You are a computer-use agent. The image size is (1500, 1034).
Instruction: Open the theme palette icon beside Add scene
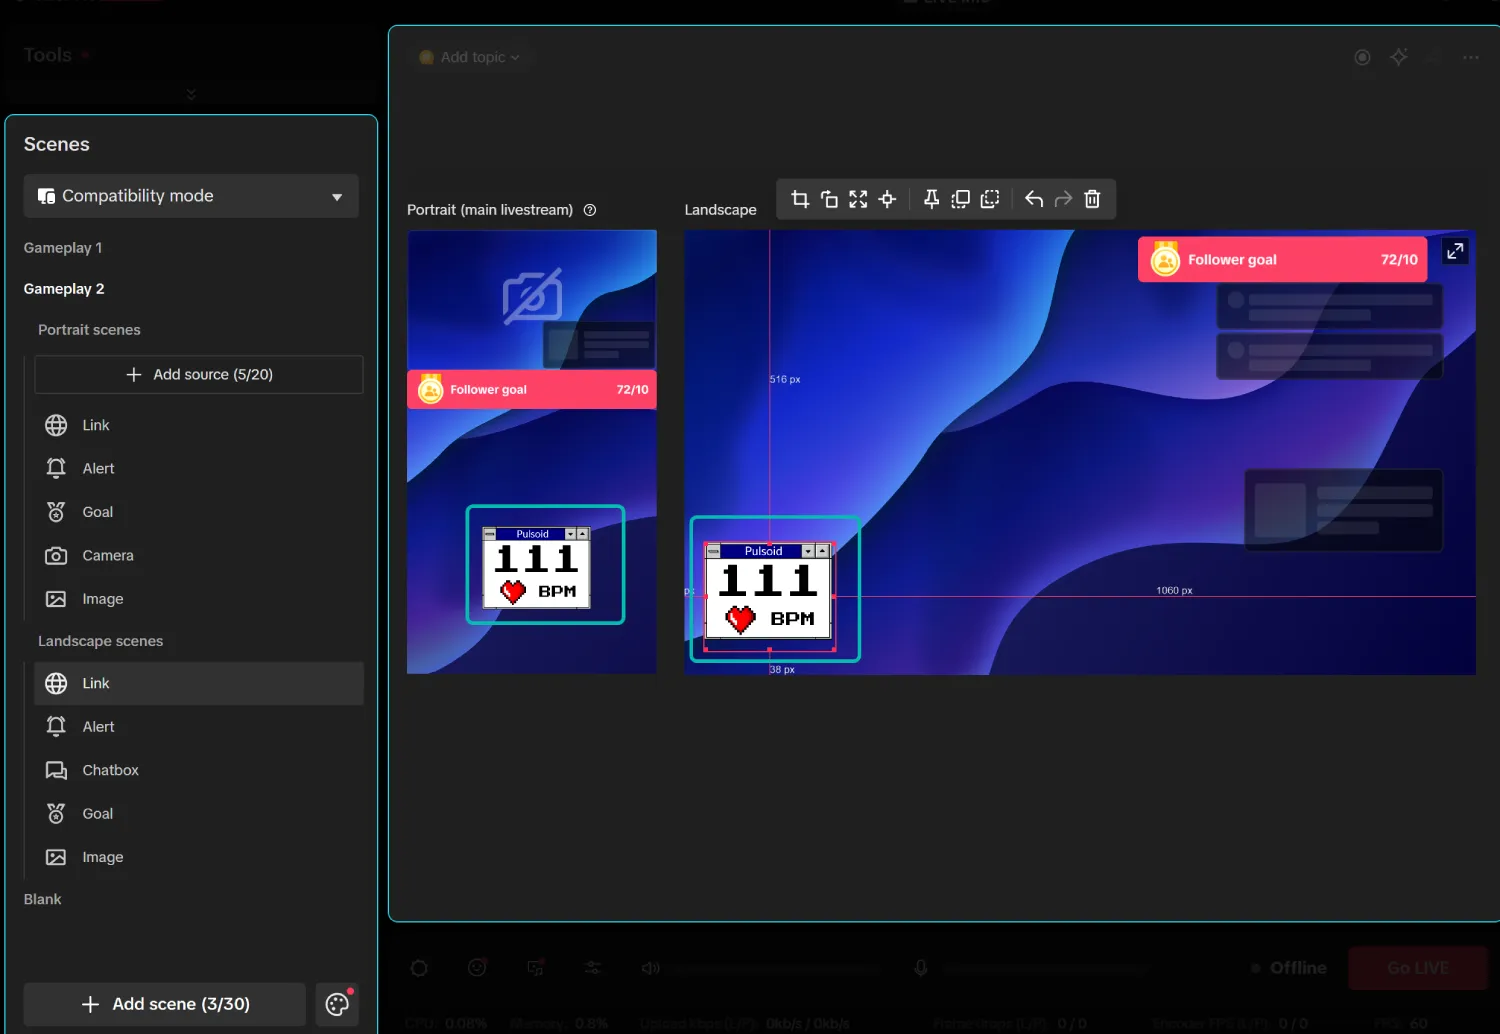tap(338, 1004)
